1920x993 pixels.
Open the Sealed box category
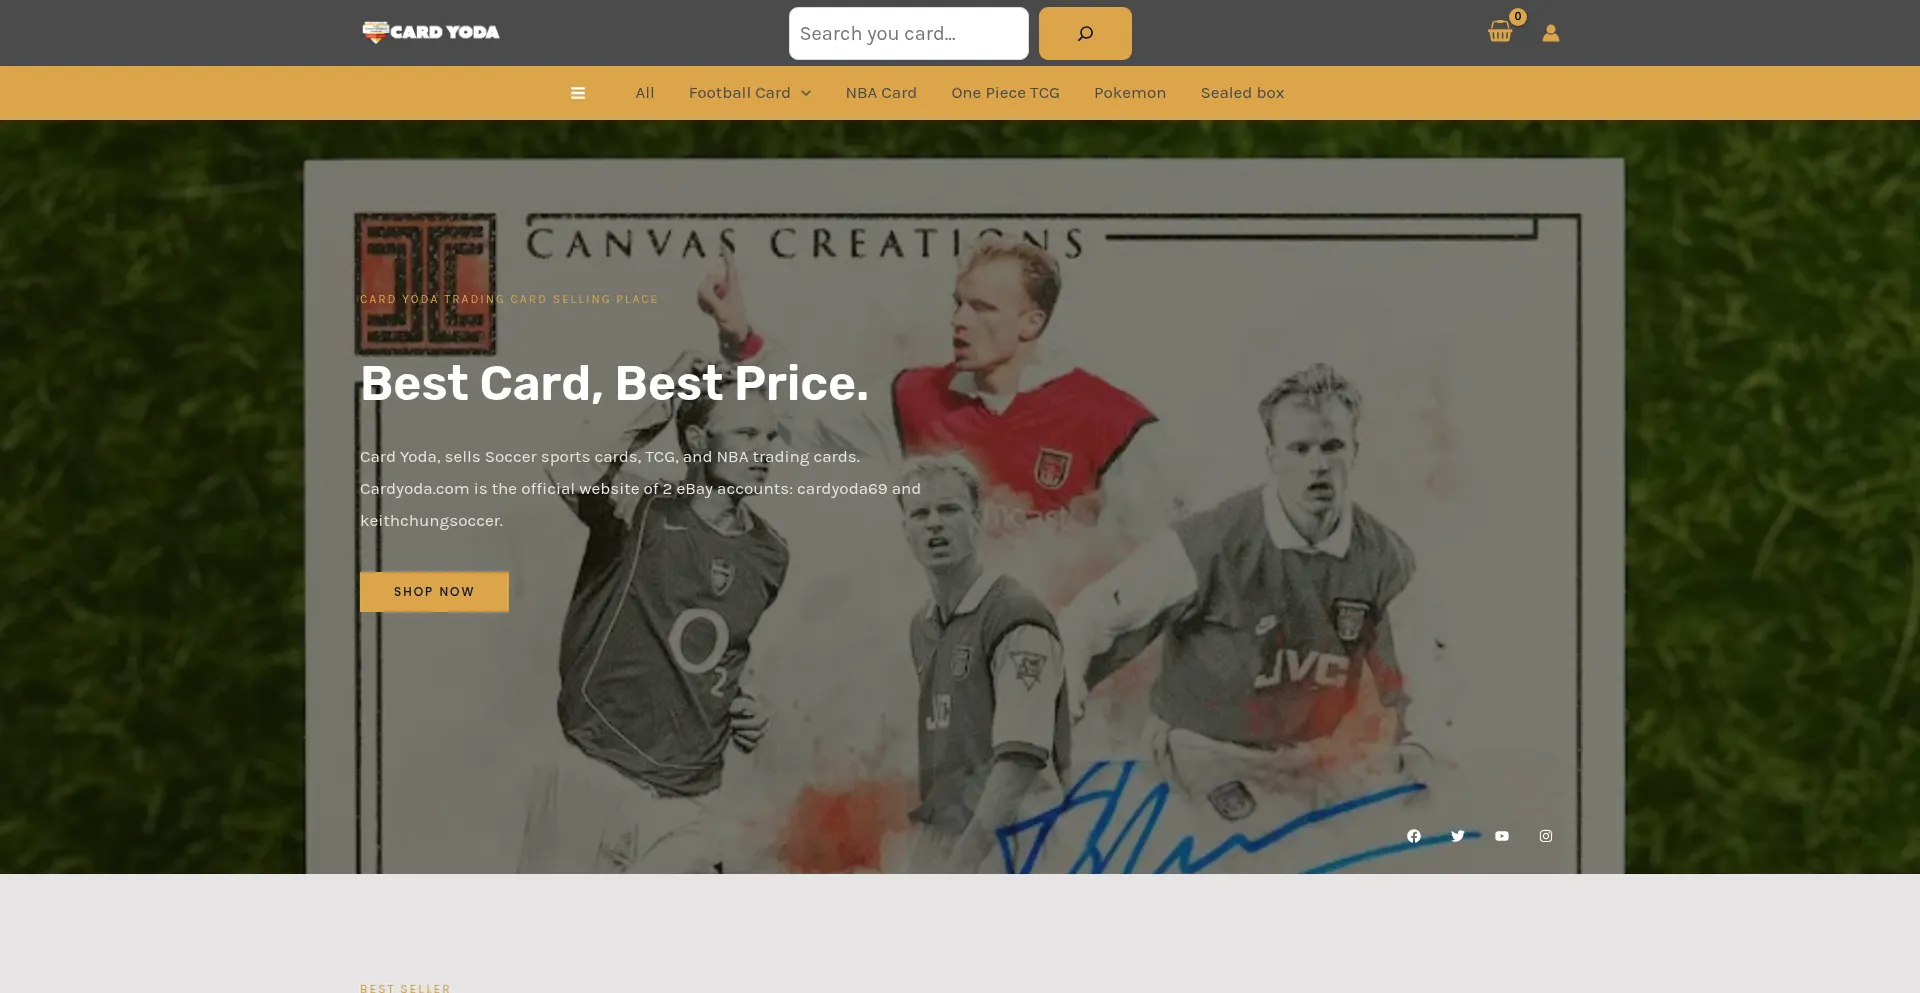(1242, 93)
